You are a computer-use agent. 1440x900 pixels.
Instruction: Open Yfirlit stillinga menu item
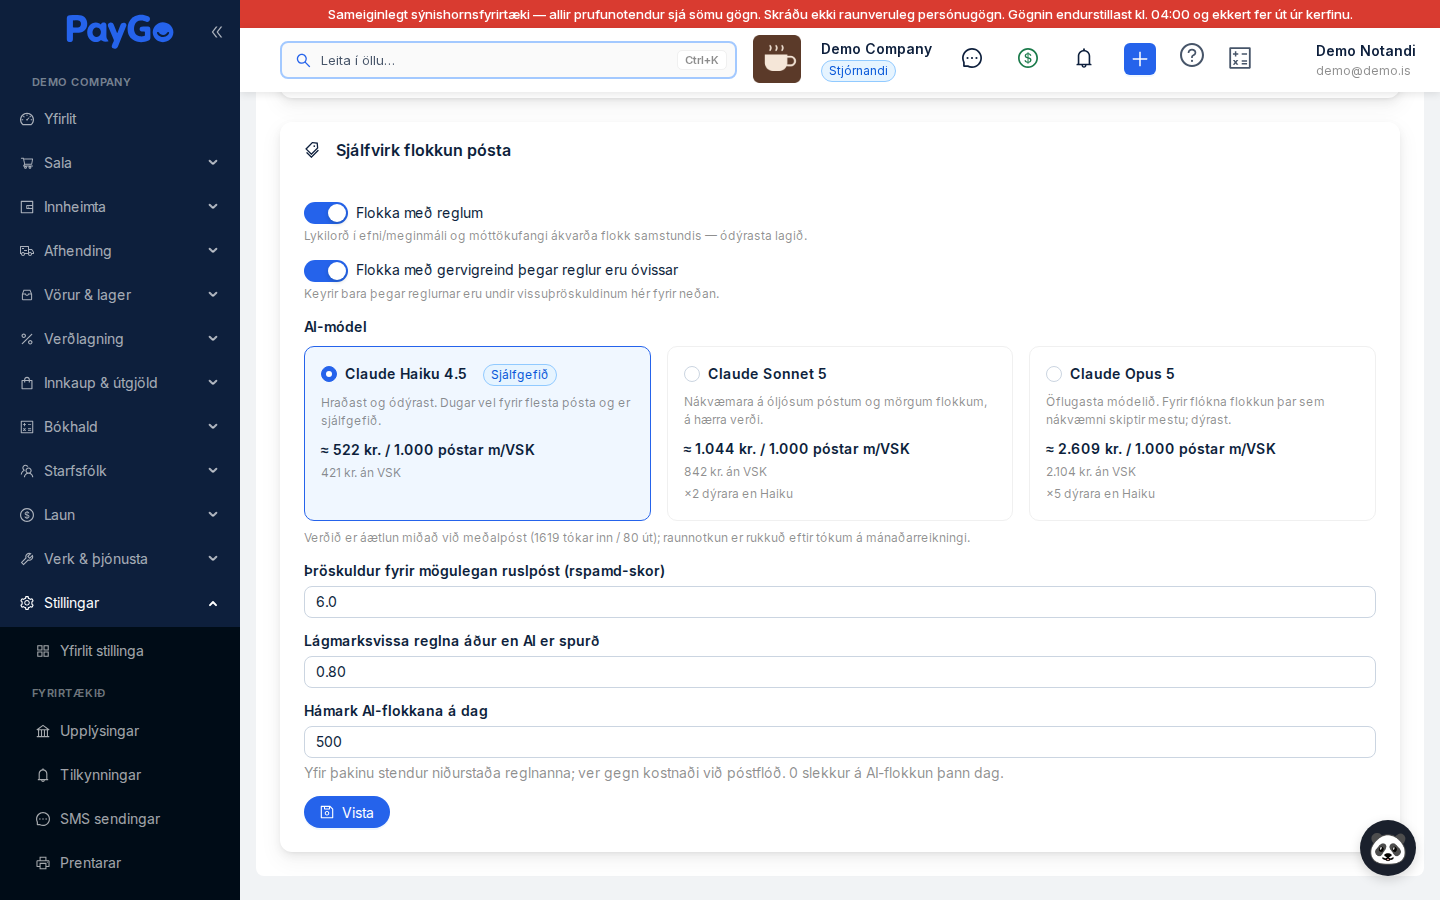pyautogui.click(x=120, y=651)
